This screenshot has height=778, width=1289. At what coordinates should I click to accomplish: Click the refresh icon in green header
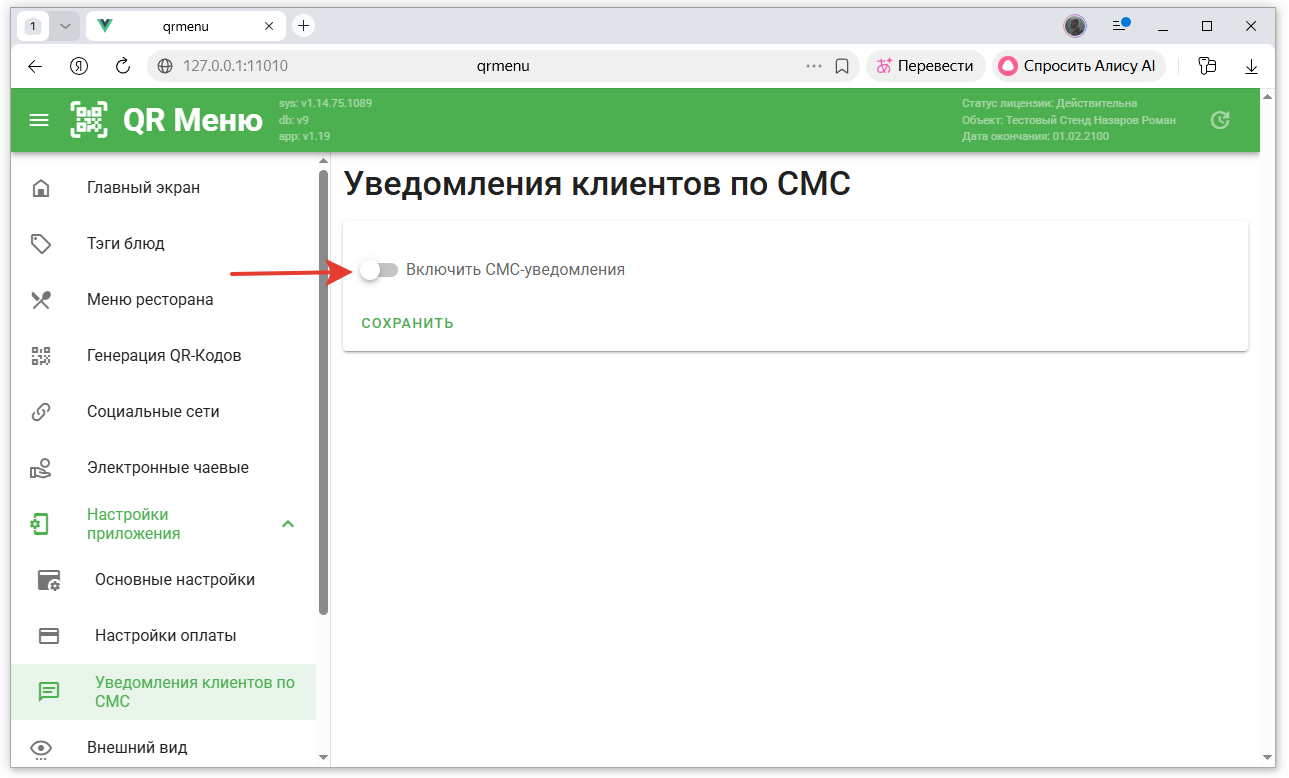pos(1220,120)
